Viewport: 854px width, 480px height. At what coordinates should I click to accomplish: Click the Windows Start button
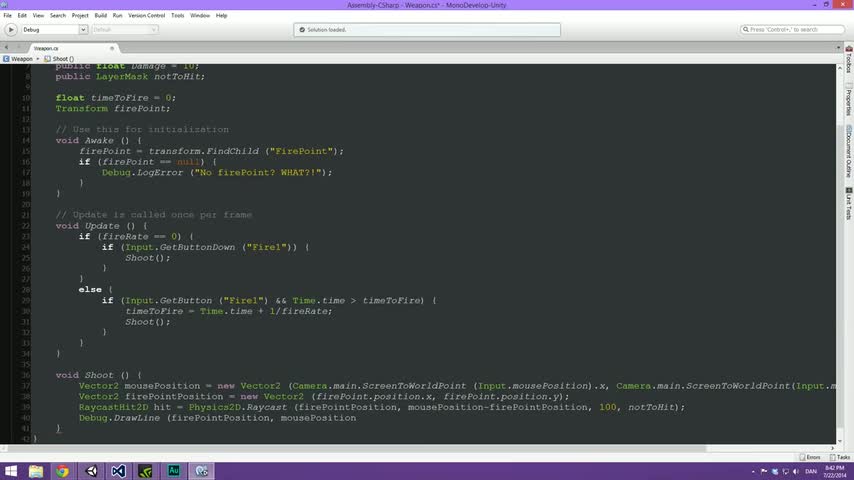[x=11, y=471]
